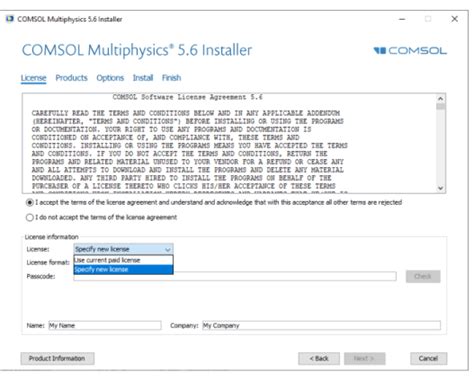The image size is (474, 380).
Task: Open the License dropdown combo box
Action: point(123,249)
